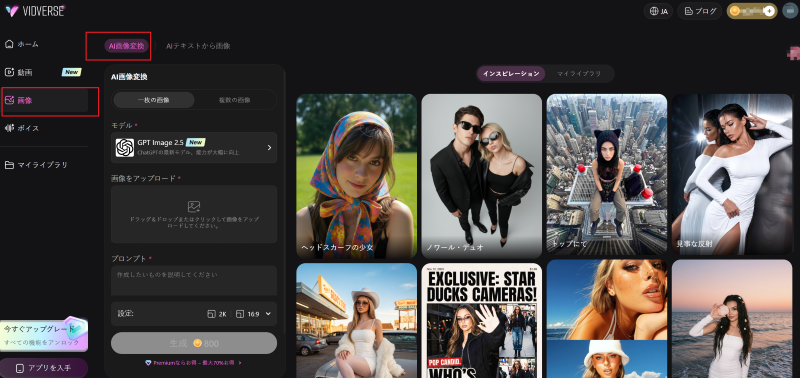800x378 pixels.
Task: Click the globe language icon
Action: tap(654, 11)
